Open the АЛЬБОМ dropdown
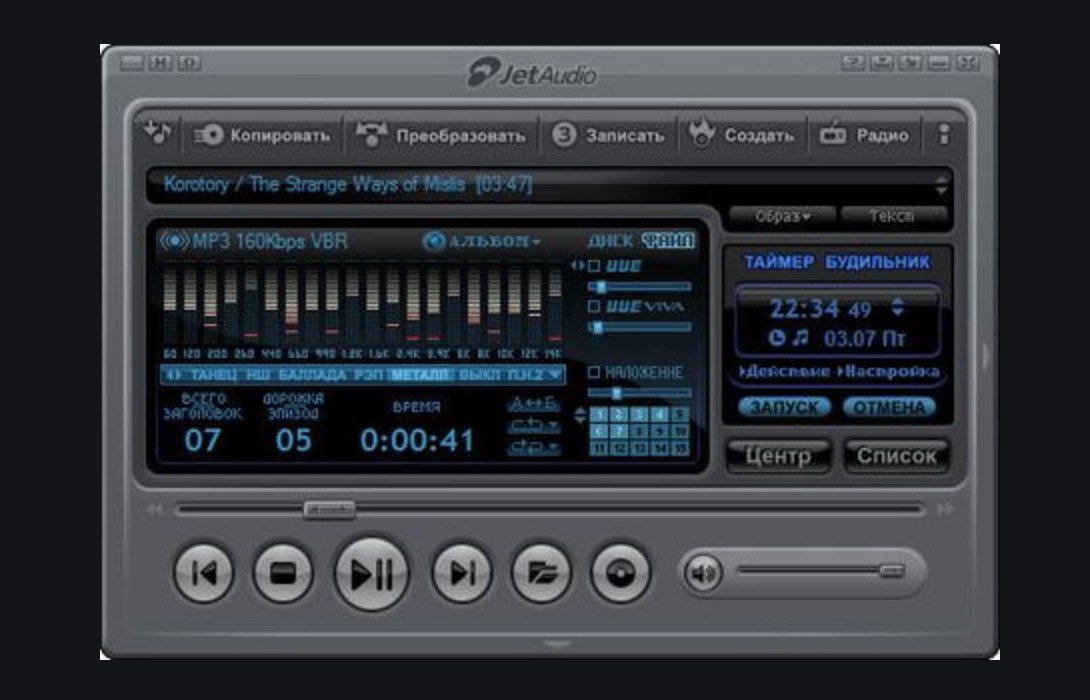Image resolution: width=1090 pixels, height=700 pixels. [481, 241]
